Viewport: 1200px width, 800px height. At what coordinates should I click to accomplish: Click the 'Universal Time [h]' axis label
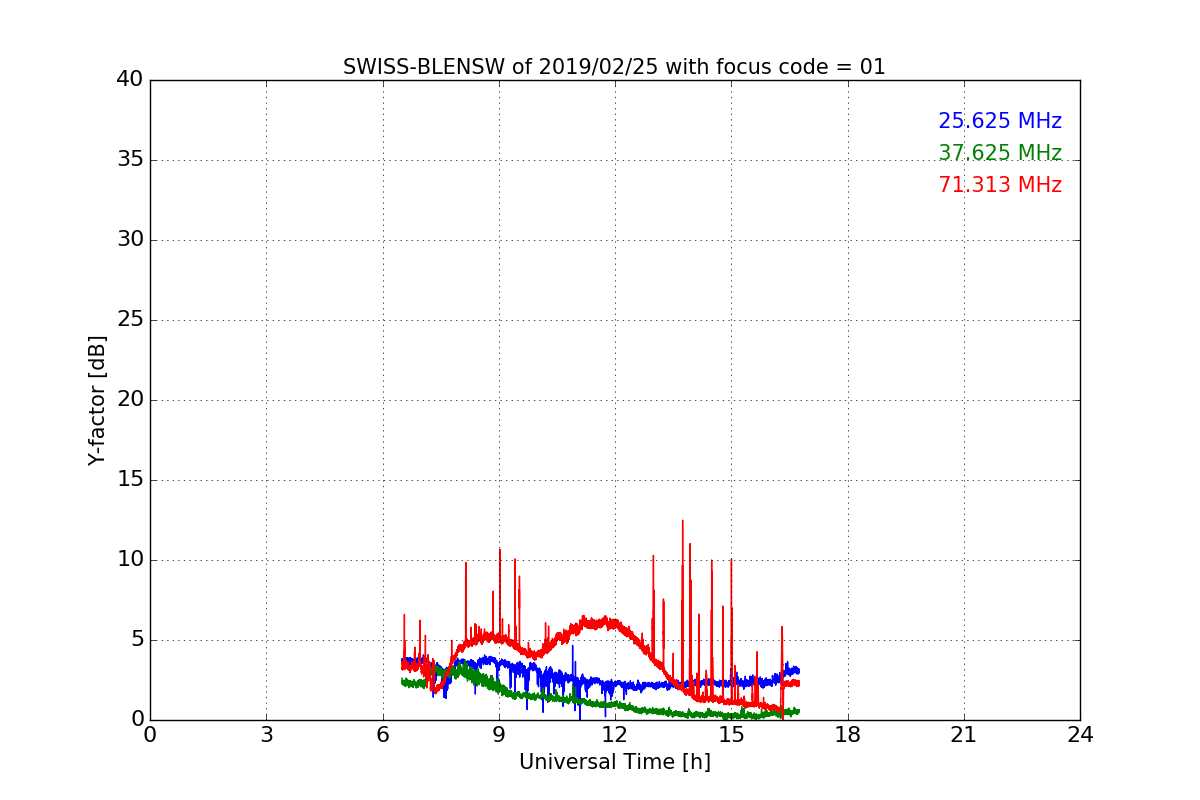(615, 762)
